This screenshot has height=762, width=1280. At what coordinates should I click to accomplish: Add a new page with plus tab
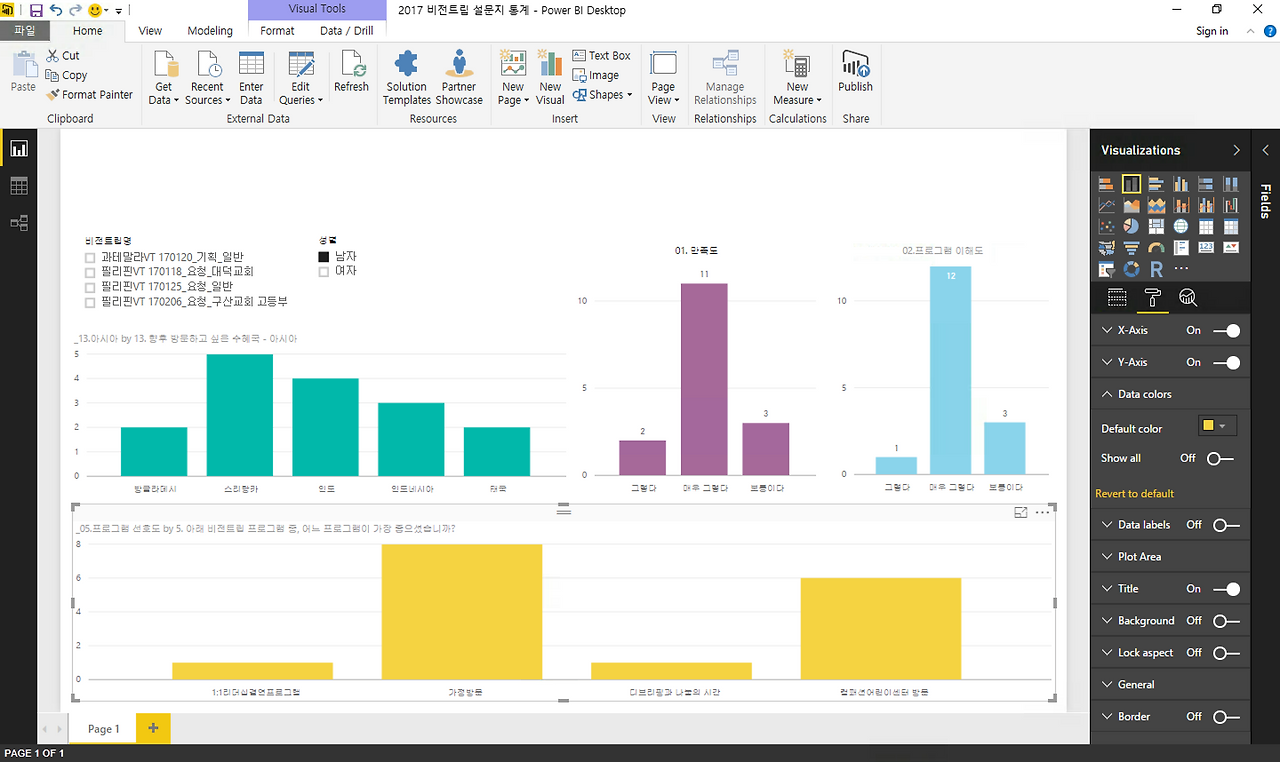tap(153, 728)
